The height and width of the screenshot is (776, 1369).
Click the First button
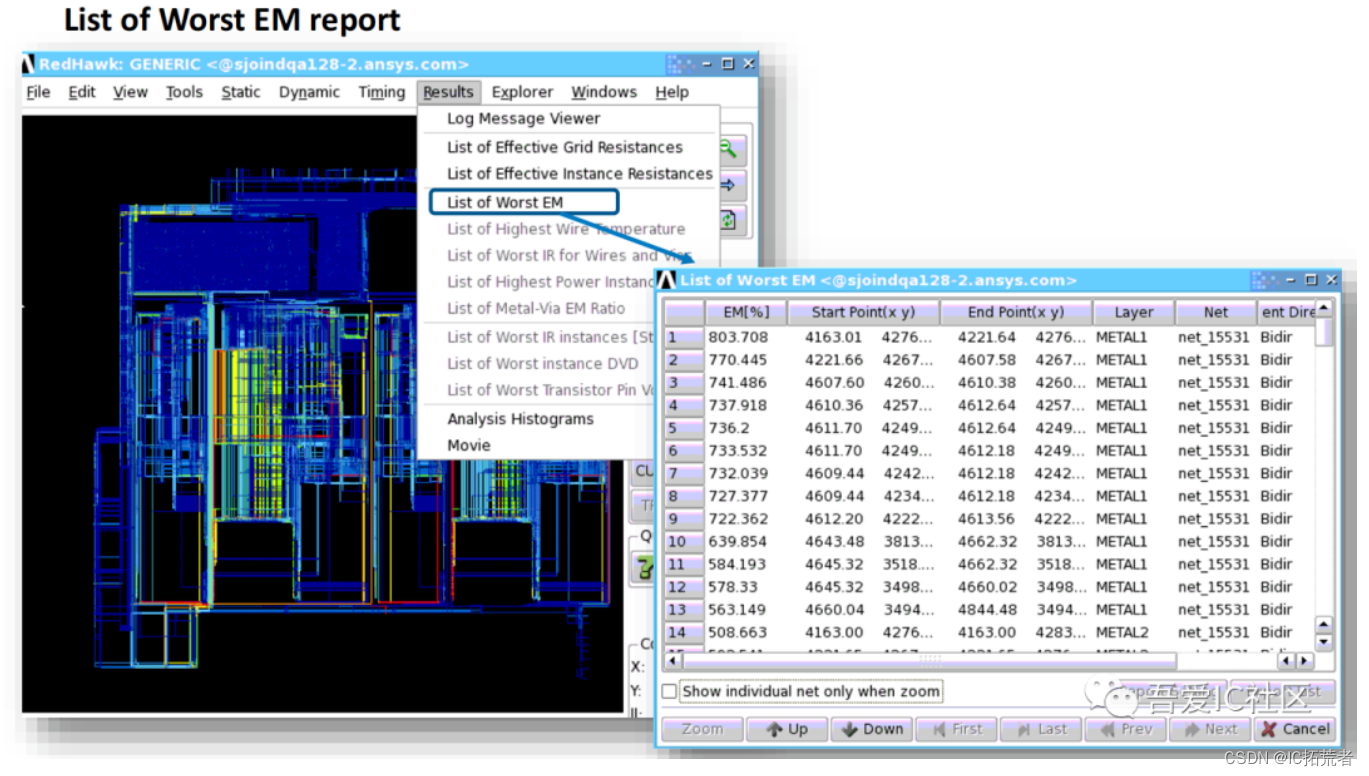pos(956,729)
